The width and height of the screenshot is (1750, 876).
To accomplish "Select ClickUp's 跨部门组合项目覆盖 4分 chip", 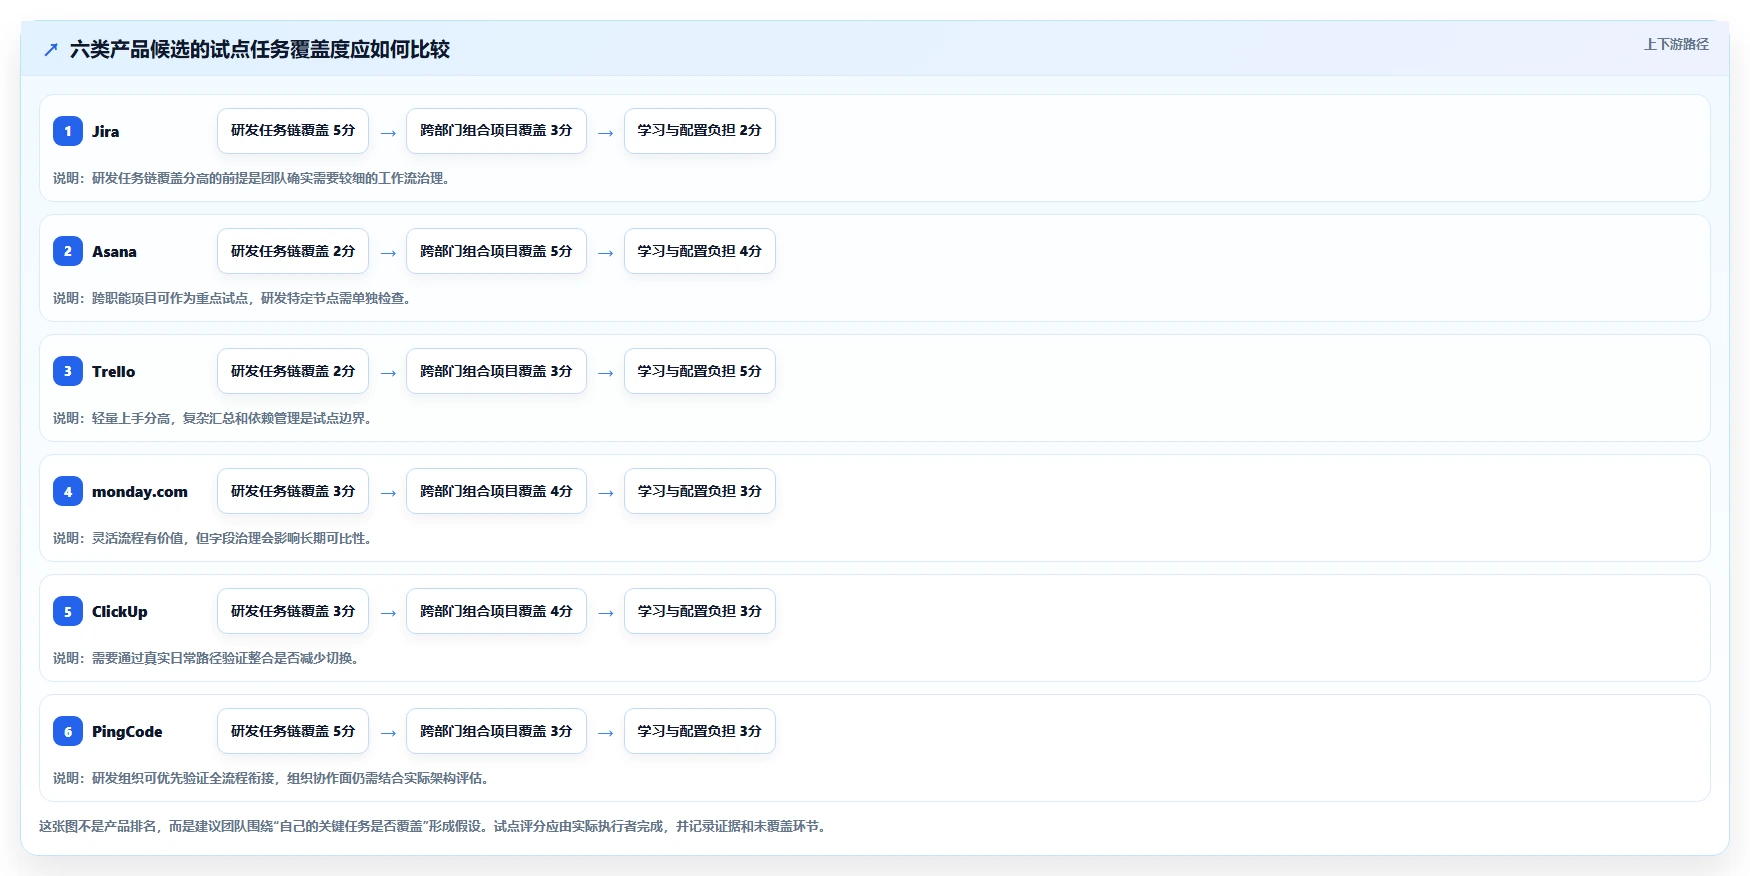I will point(496,611).
